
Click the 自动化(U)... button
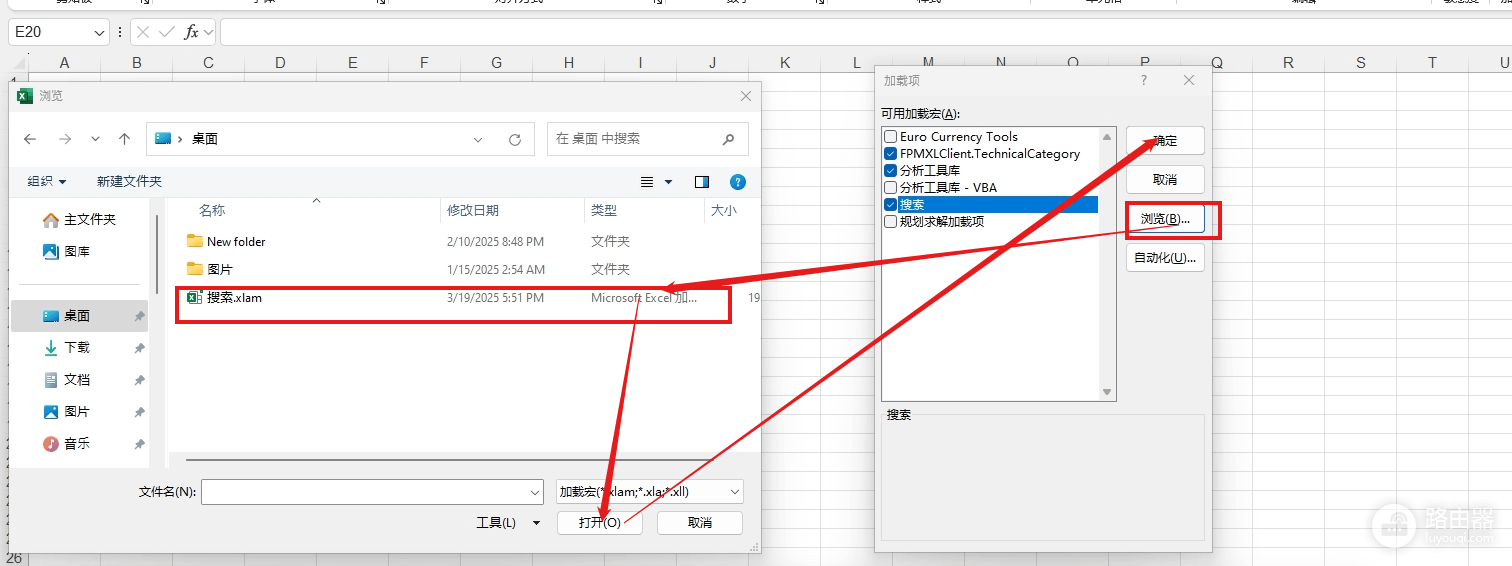[1165, 258]
